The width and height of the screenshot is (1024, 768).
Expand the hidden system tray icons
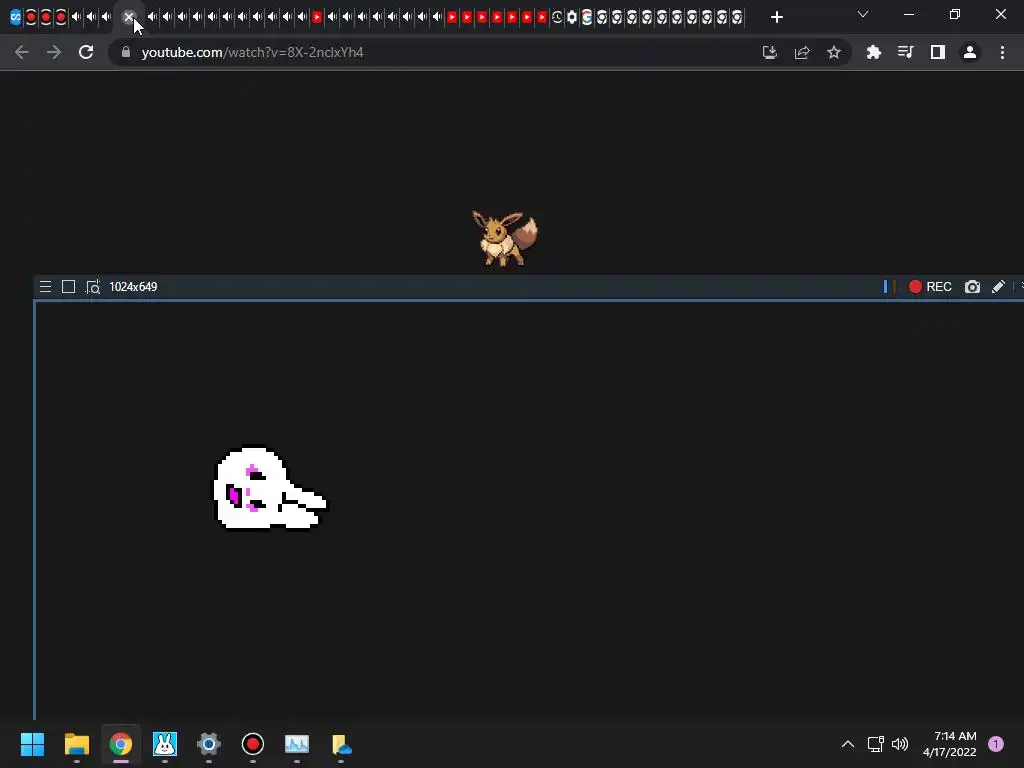pyautogui.click(x=848, y=744)
